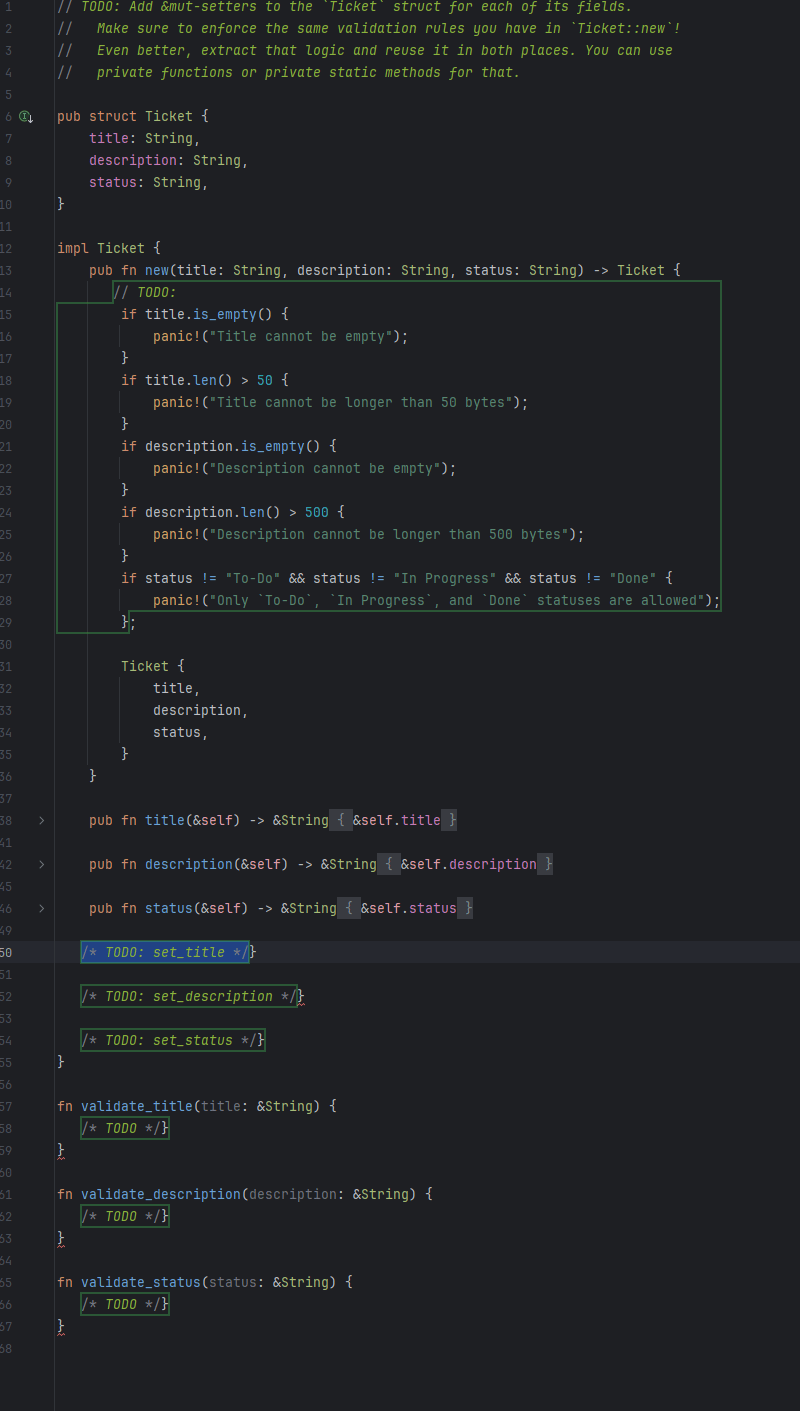
Task: Expand the folded description getter chevron
Action: tap(41, 864)
